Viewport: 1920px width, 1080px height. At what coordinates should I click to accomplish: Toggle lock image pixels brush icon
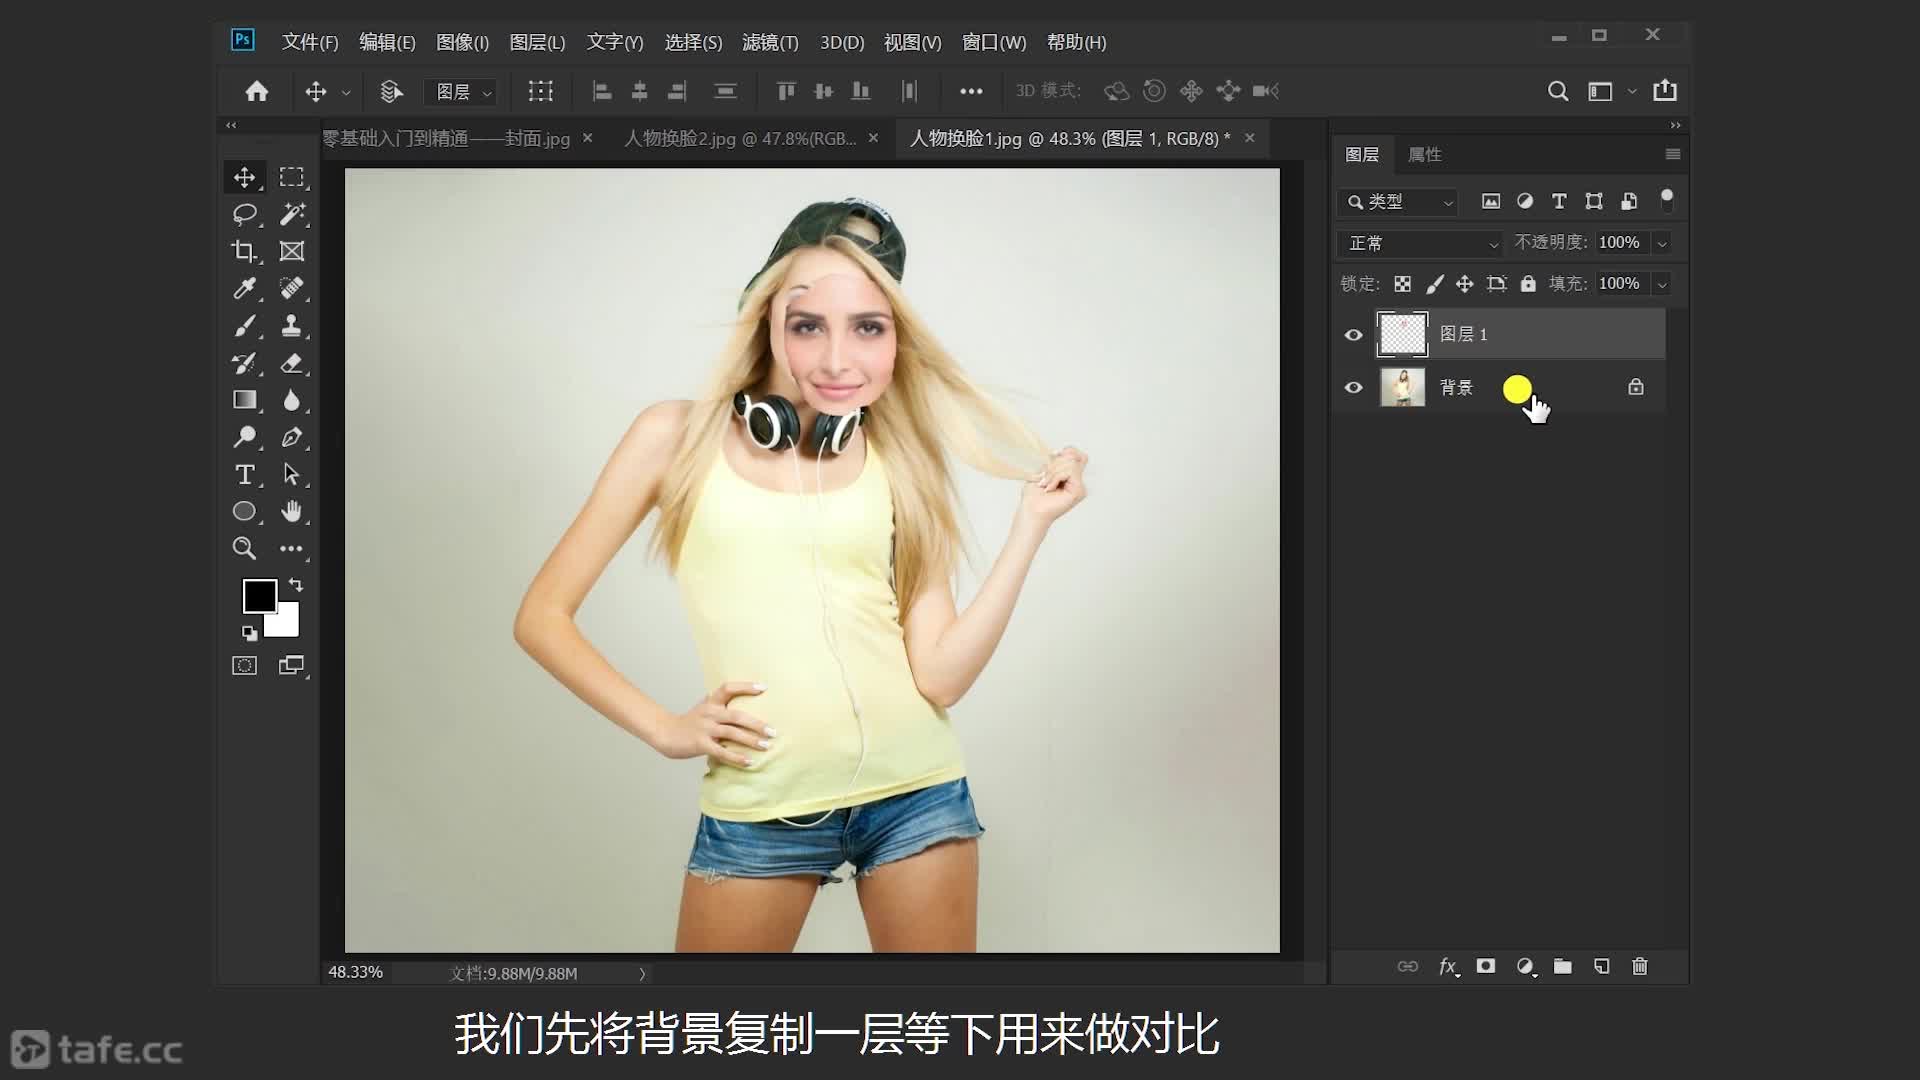click(1435, 284)
